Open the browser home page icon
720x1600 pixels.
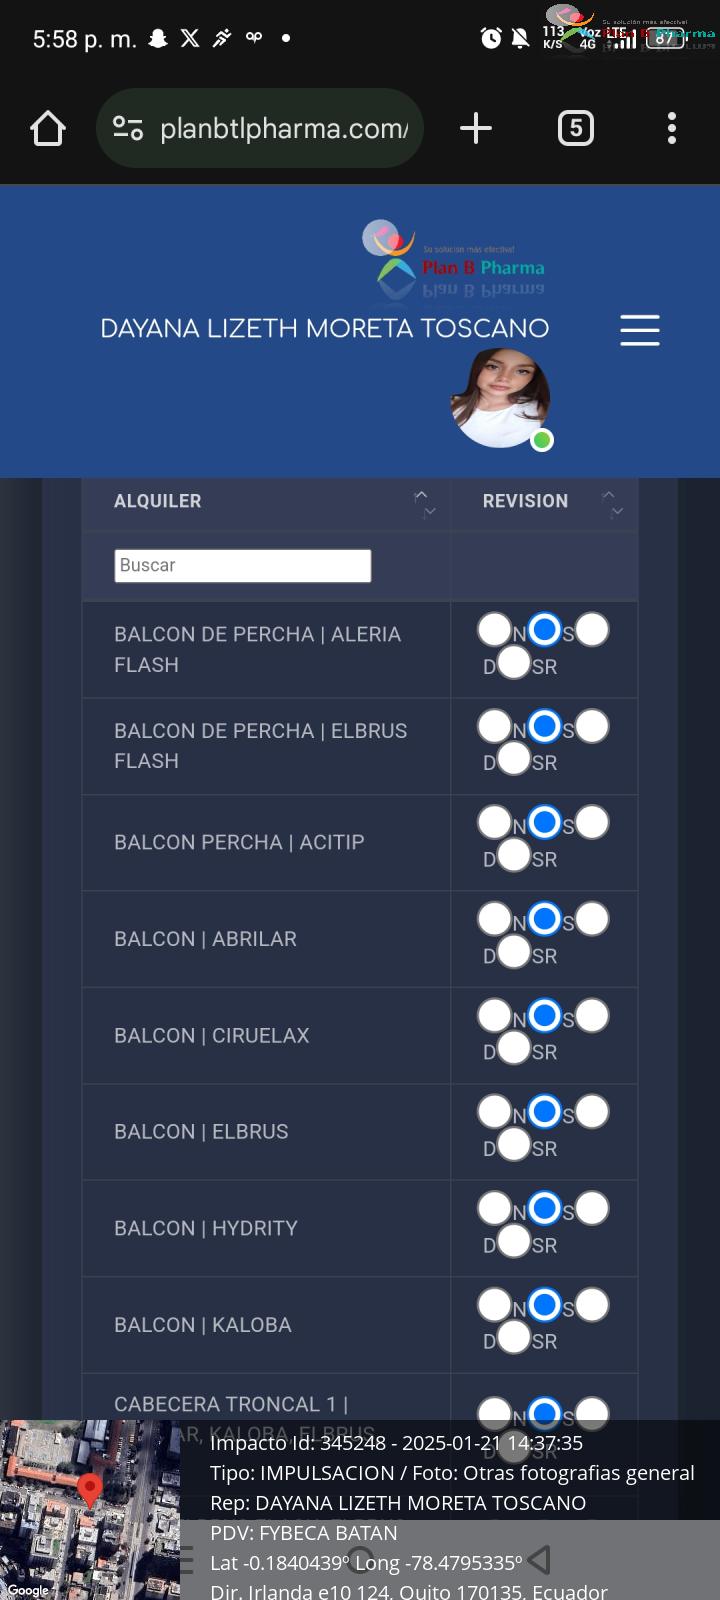point(48,128)
